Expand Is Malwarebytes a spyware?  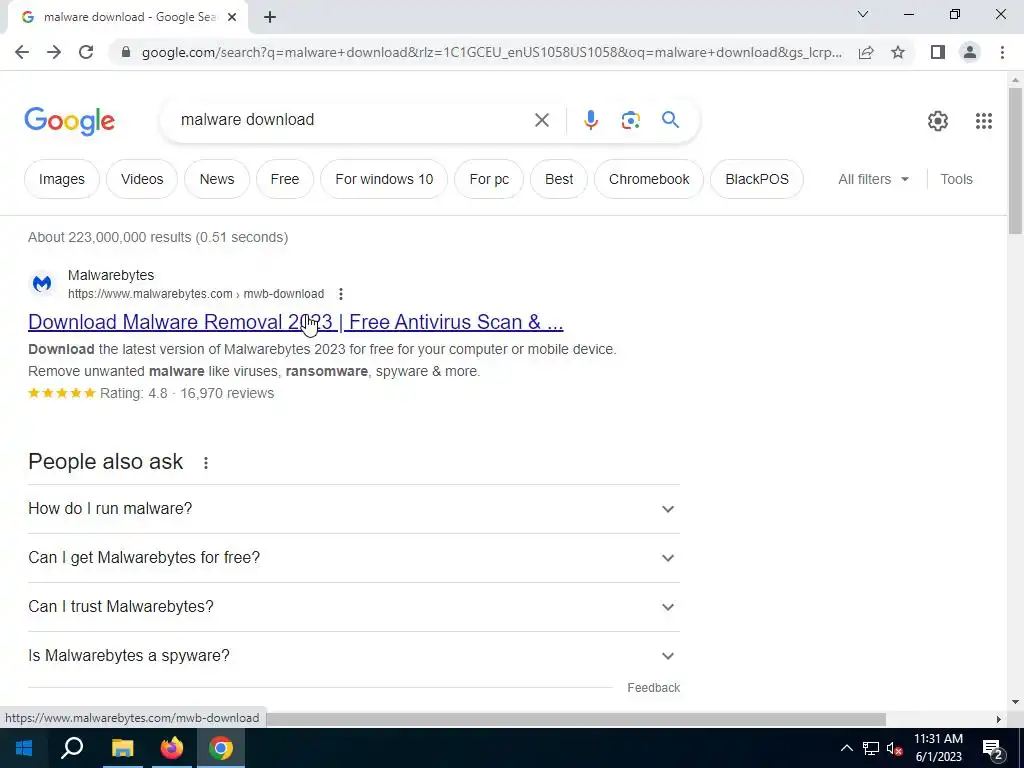pyautogui.click(x=353, y=656)
